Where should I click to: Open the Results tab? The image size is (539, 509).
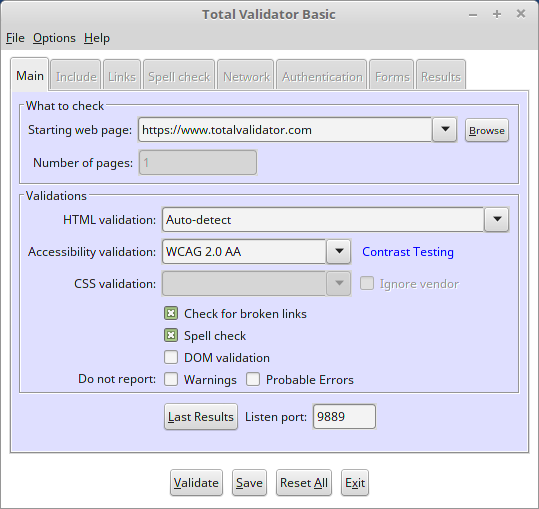point(441,76)
